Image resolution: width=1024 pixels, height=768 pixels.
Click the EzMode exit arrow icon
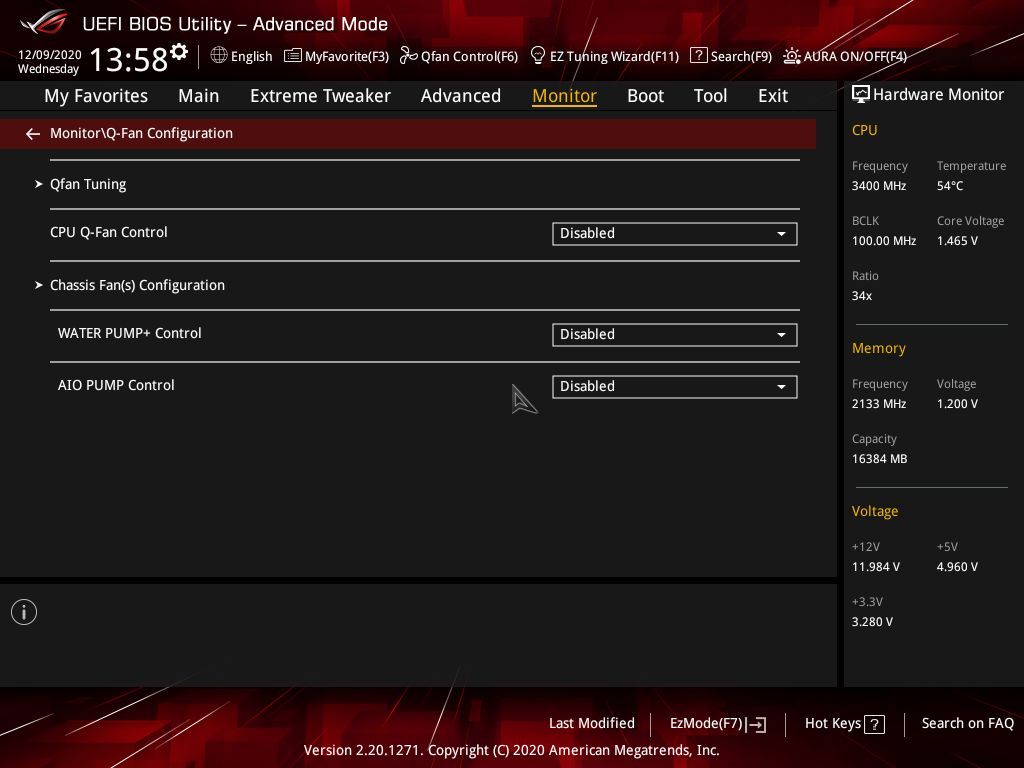[756, 724]
